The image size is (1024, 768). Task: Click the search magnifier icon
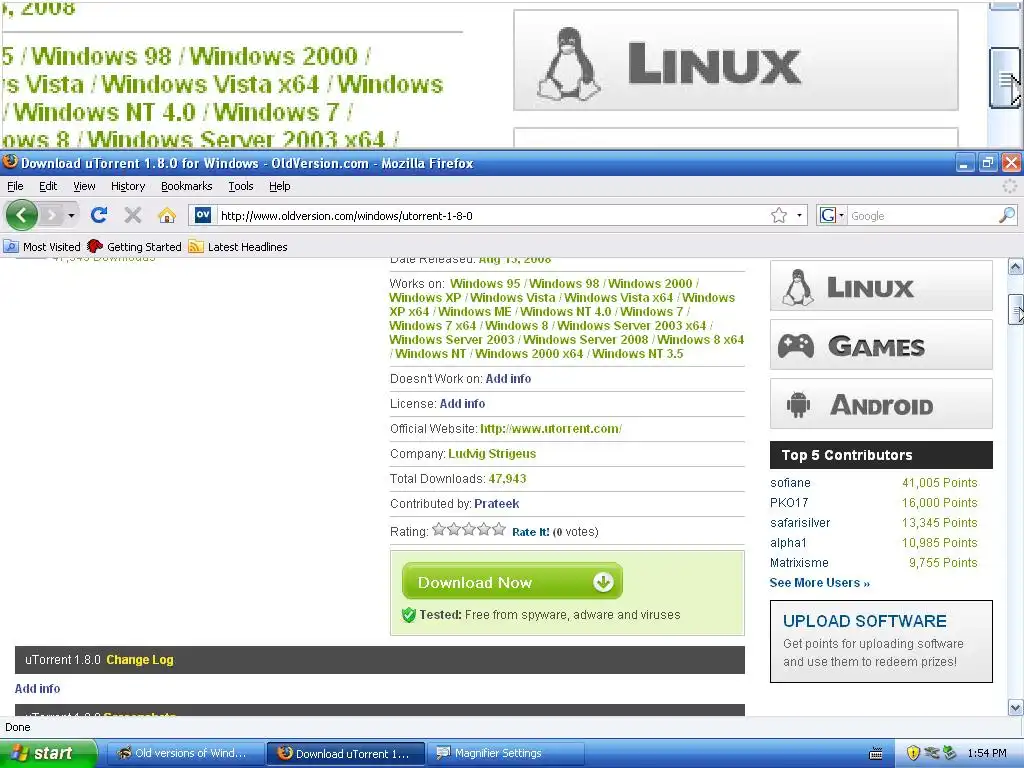(x=1007, y=215)
